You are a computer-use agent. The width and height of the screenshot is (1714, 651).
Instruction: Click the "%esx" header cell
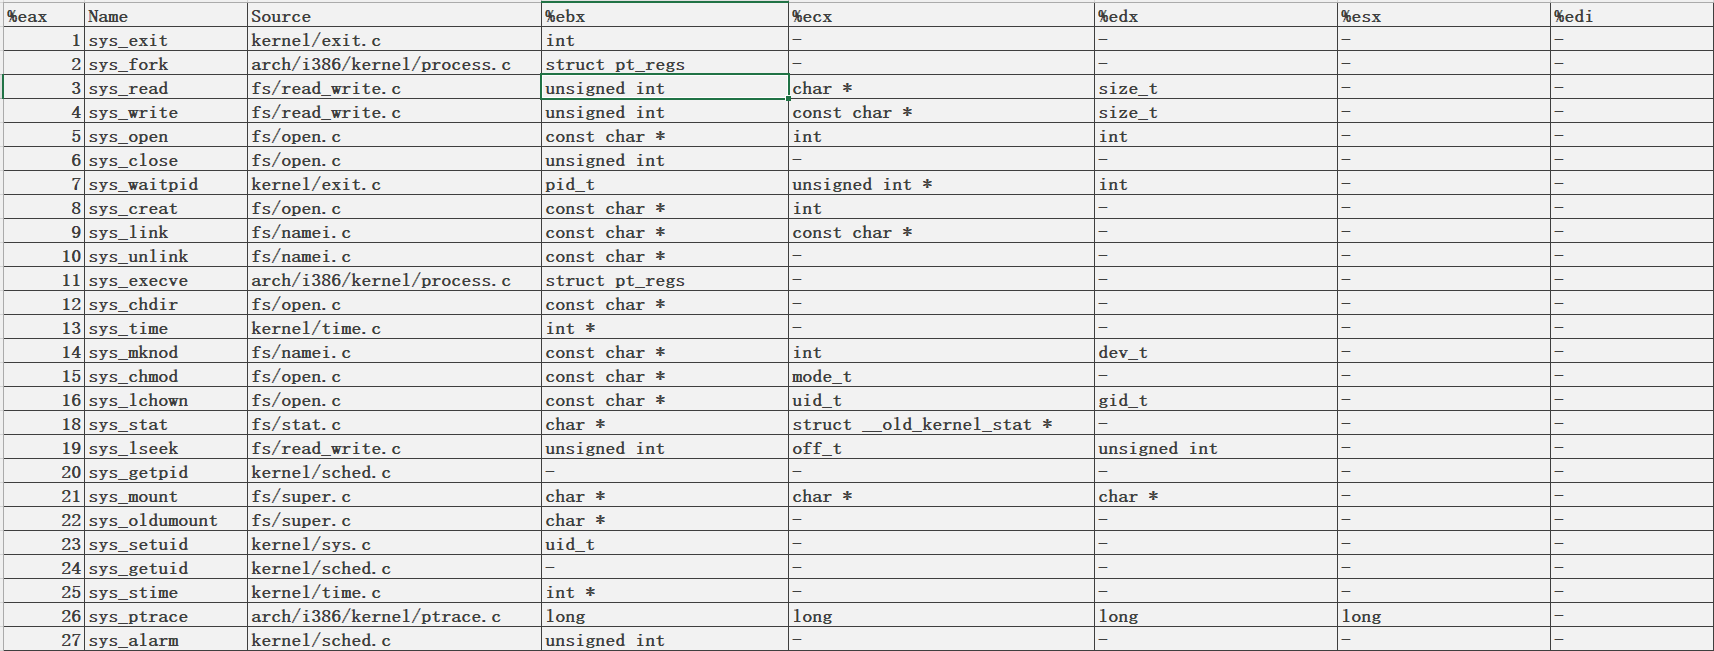(x=1443, y=16)
